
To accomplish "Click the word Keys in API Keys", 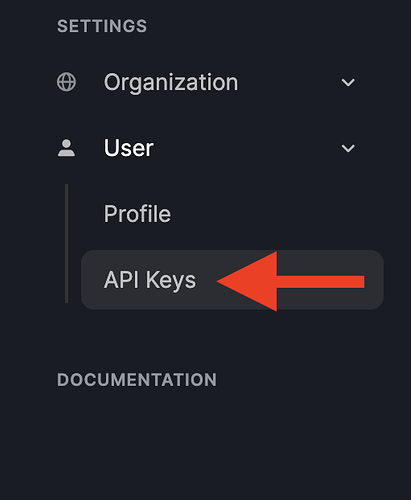I will [x=171, y=281].
